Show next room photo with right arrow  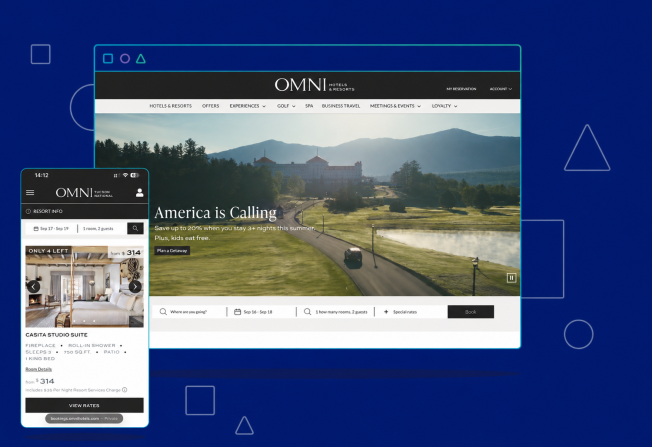point(135,286)
